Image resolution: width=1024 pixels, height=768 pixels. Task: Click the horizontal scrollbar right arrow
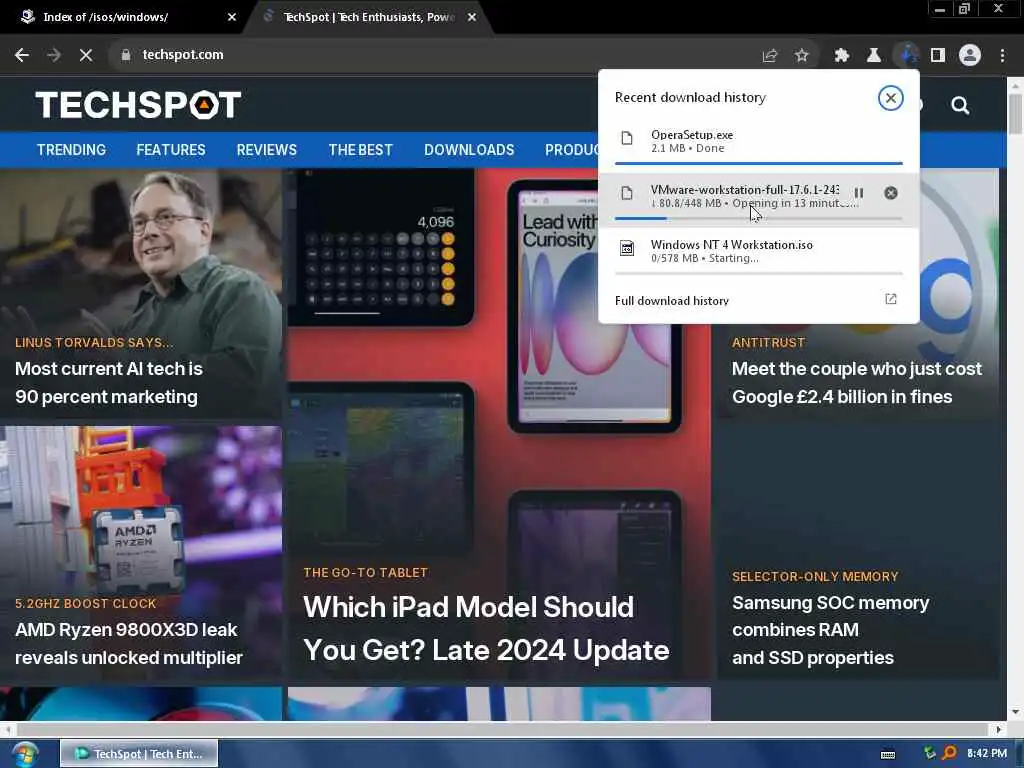click(999, 729)
